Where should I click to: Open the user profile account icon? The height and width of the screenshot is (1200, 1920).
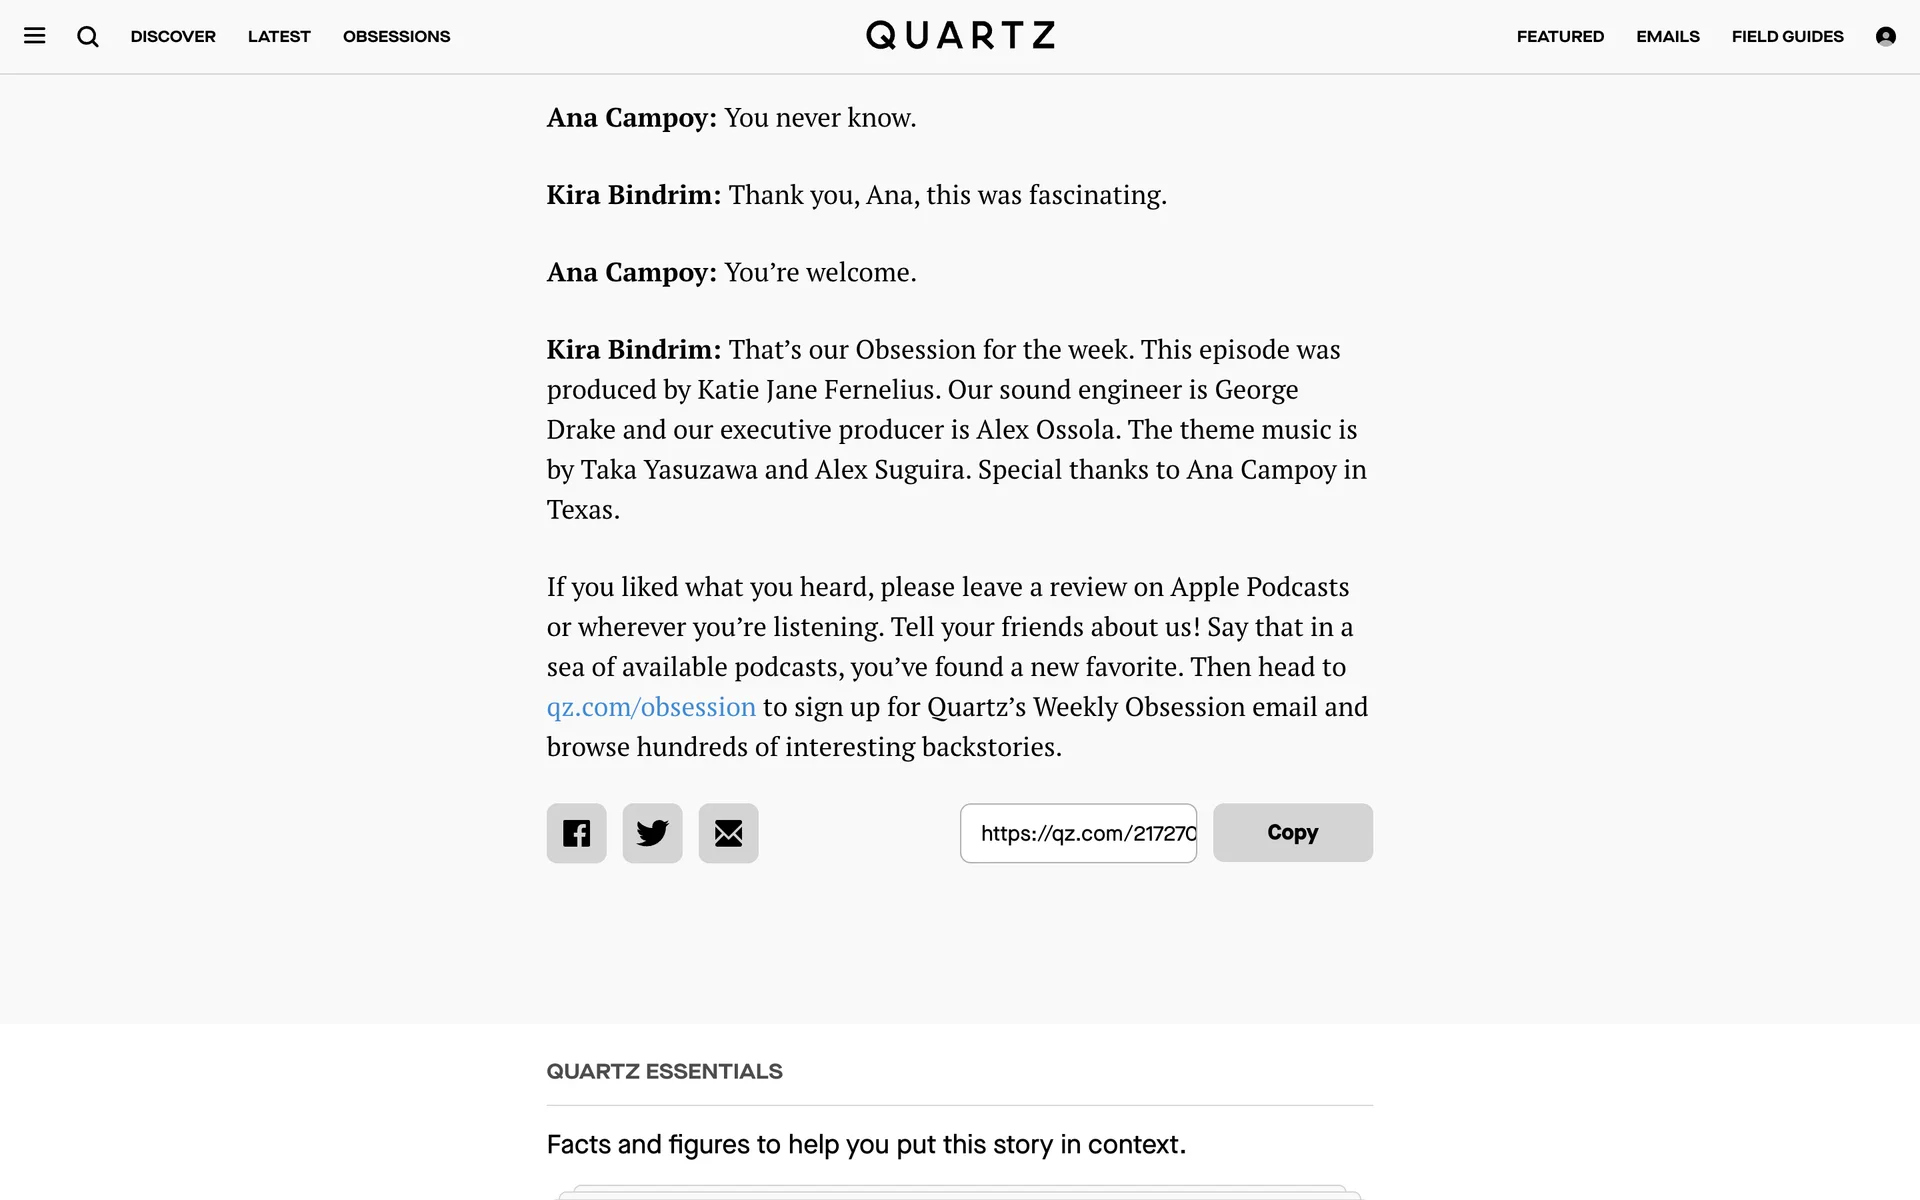(1885, 37)
